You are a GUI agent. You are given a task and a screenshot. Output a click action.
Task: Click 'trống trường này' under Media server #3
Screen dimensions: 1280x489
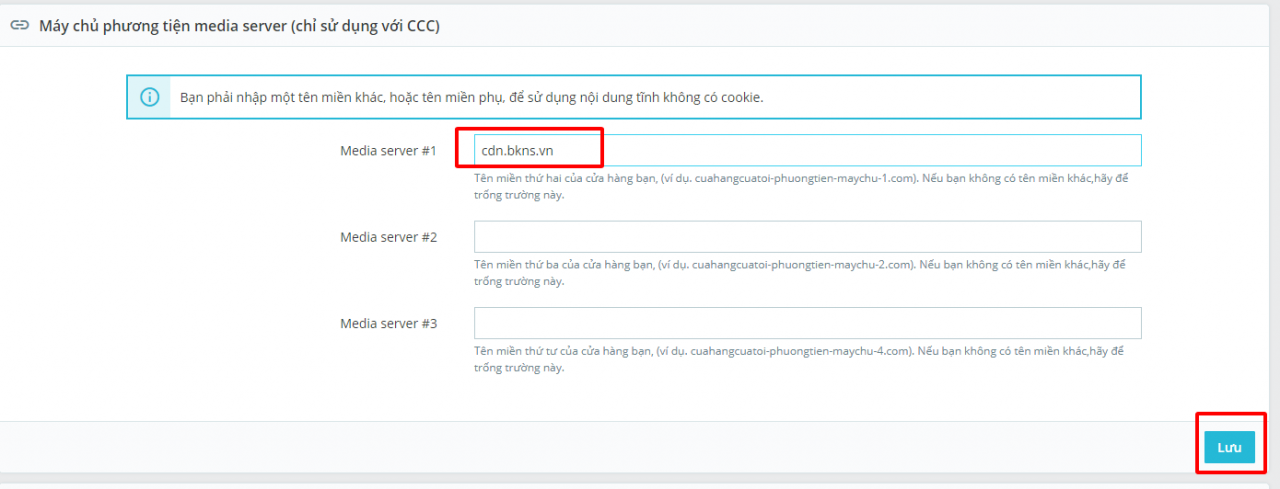[519, 367]
